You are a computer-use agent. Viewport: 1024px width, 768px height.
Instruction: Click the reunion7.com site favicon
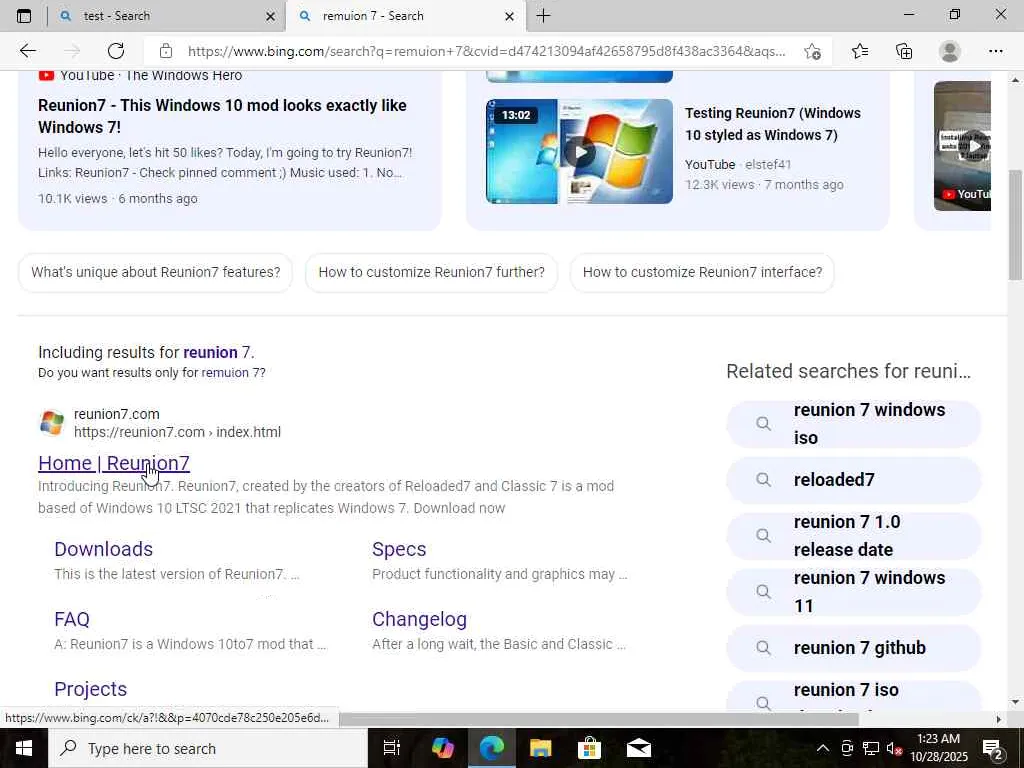tap(52, 423)
